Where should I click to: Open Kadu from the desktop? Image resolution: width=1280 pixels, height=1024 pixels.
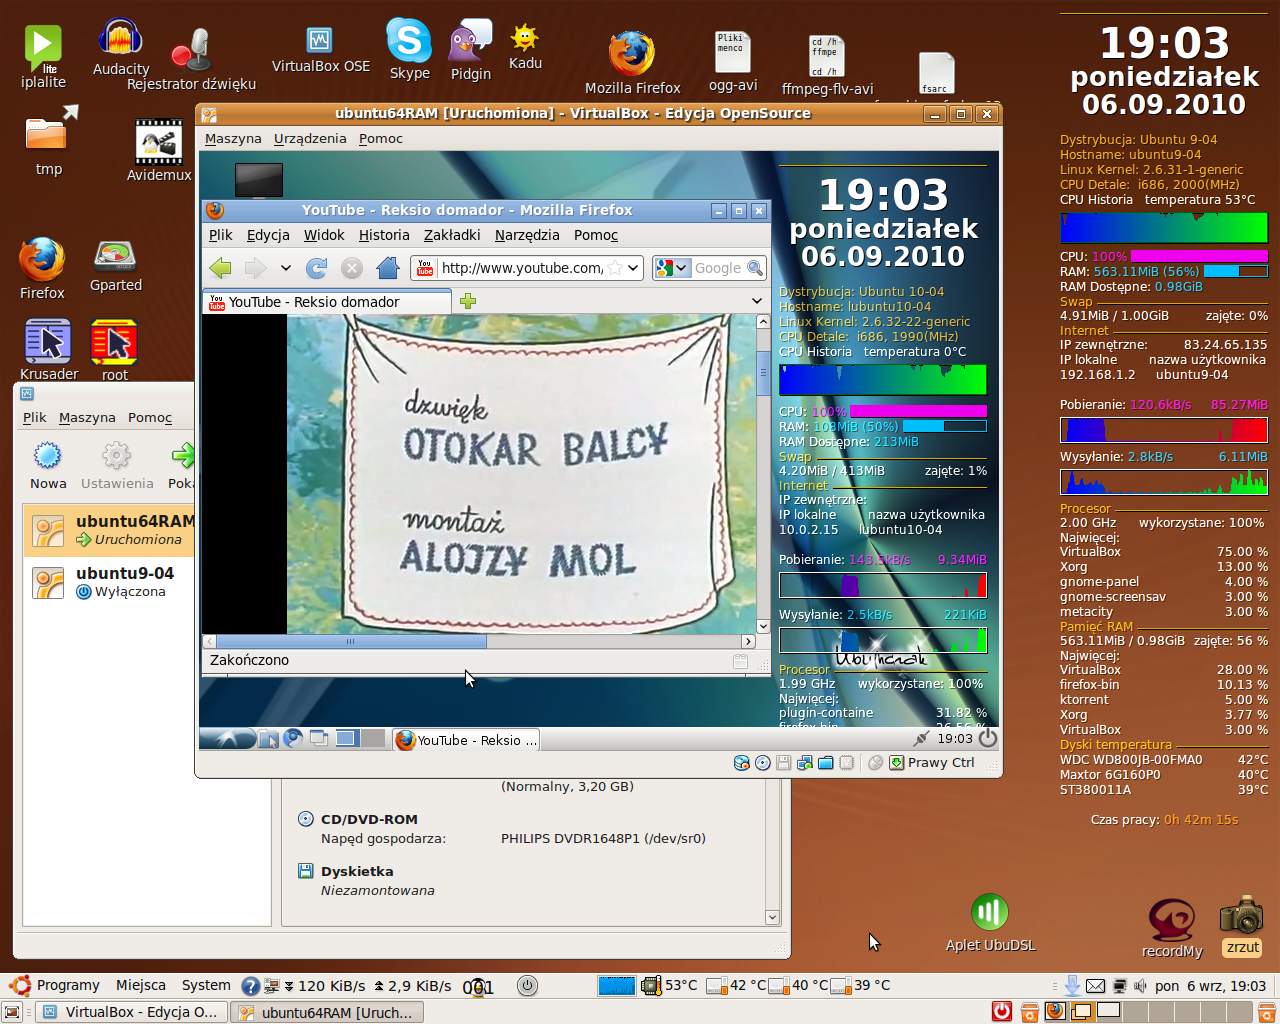click(x=525, y=46)
